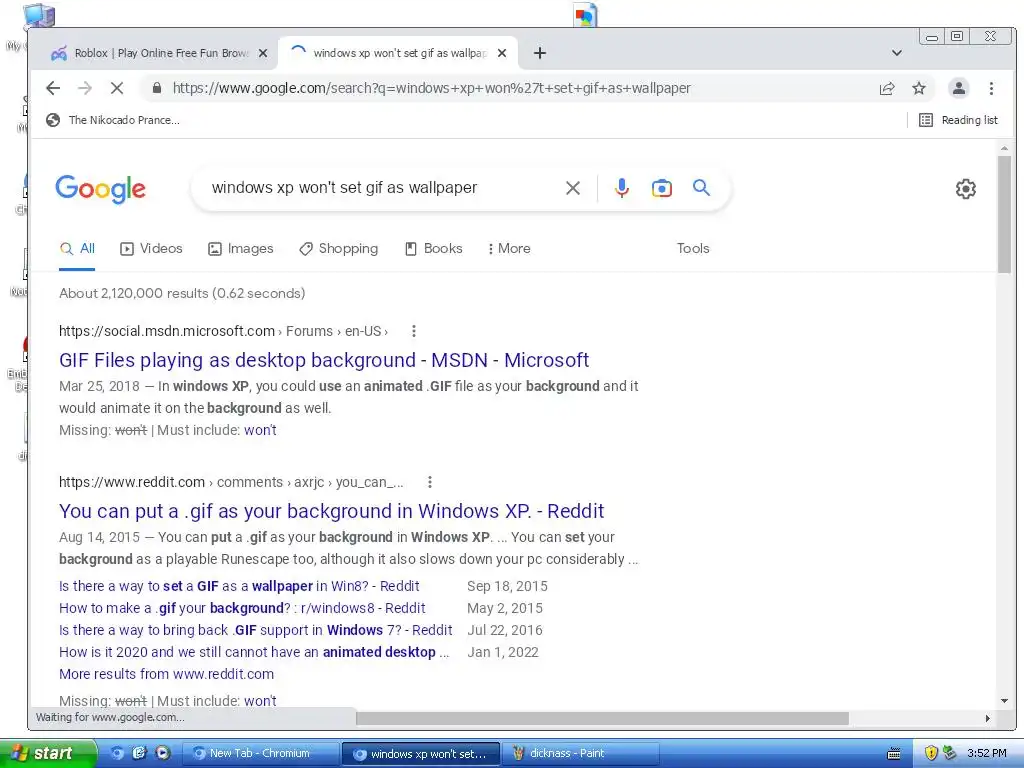Open the three-dot menu beside Reddit result
Viewport: 1024px width, 768px height.
tap(430, 482)
